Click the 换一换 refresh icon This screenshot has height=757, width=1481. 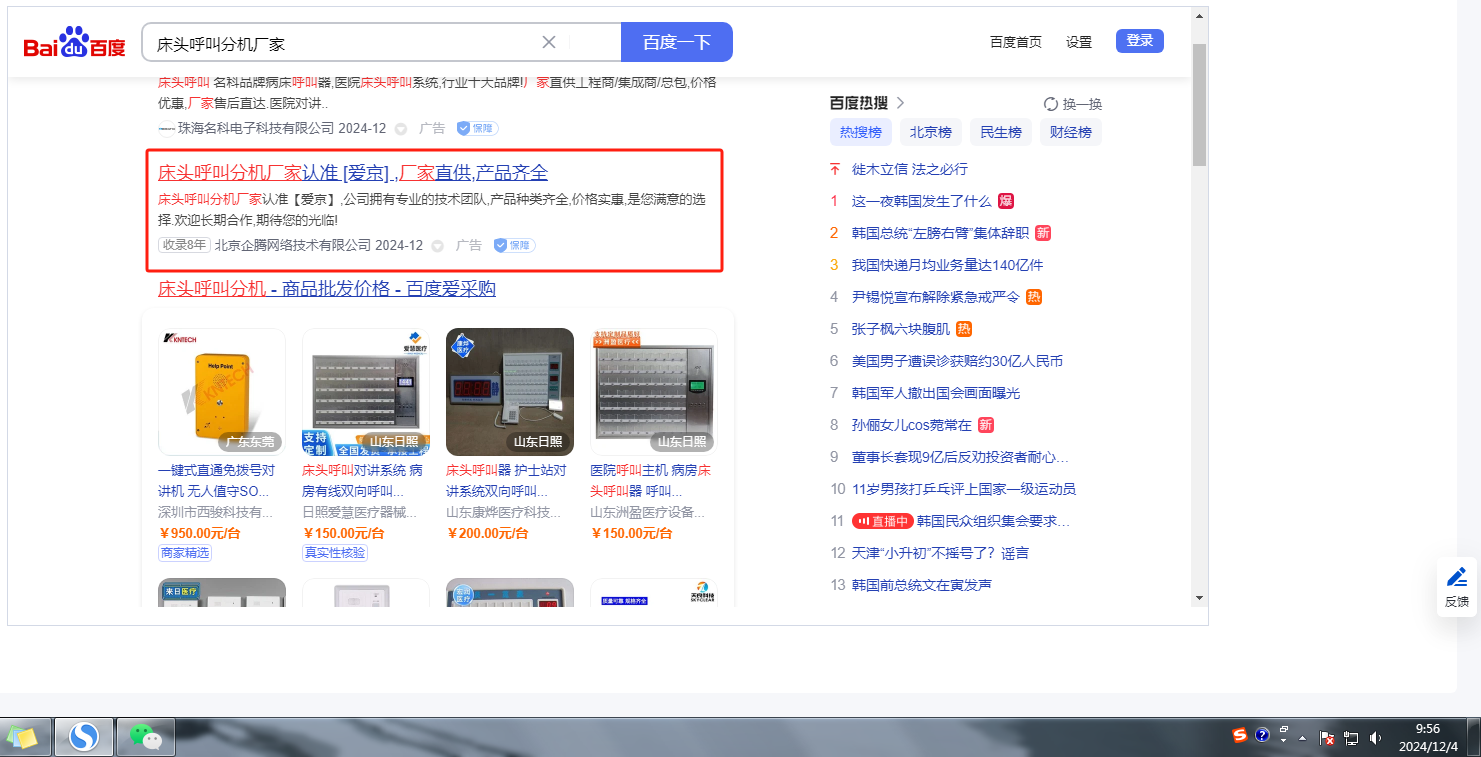point(1051,104)
